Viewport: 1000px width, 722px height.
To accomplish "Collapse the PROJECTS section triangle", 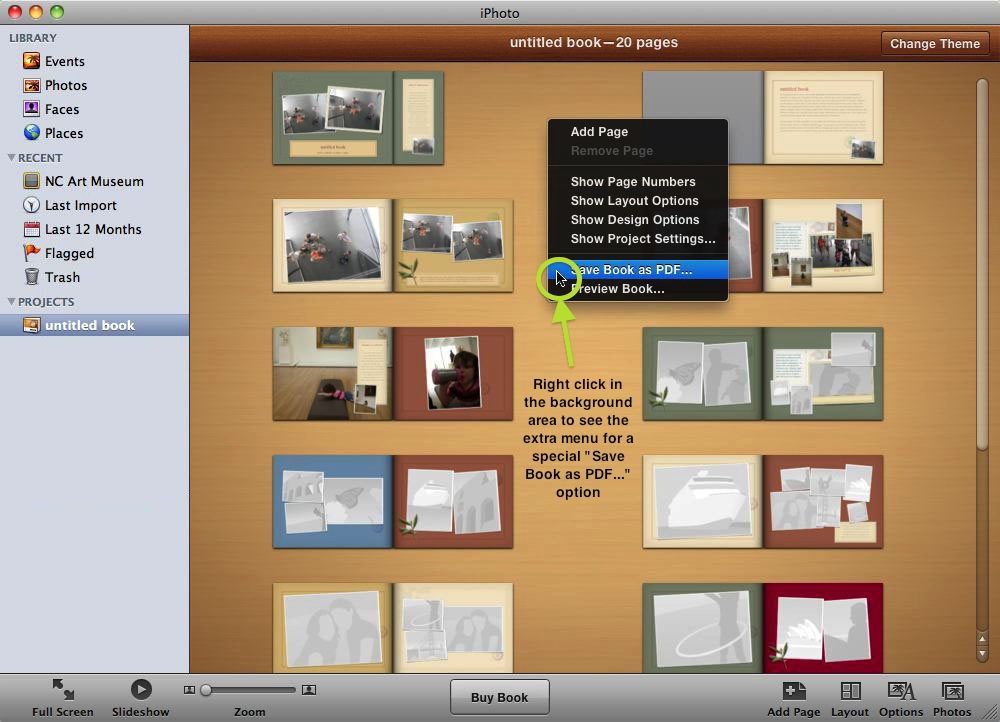I will tap(12, 302).
